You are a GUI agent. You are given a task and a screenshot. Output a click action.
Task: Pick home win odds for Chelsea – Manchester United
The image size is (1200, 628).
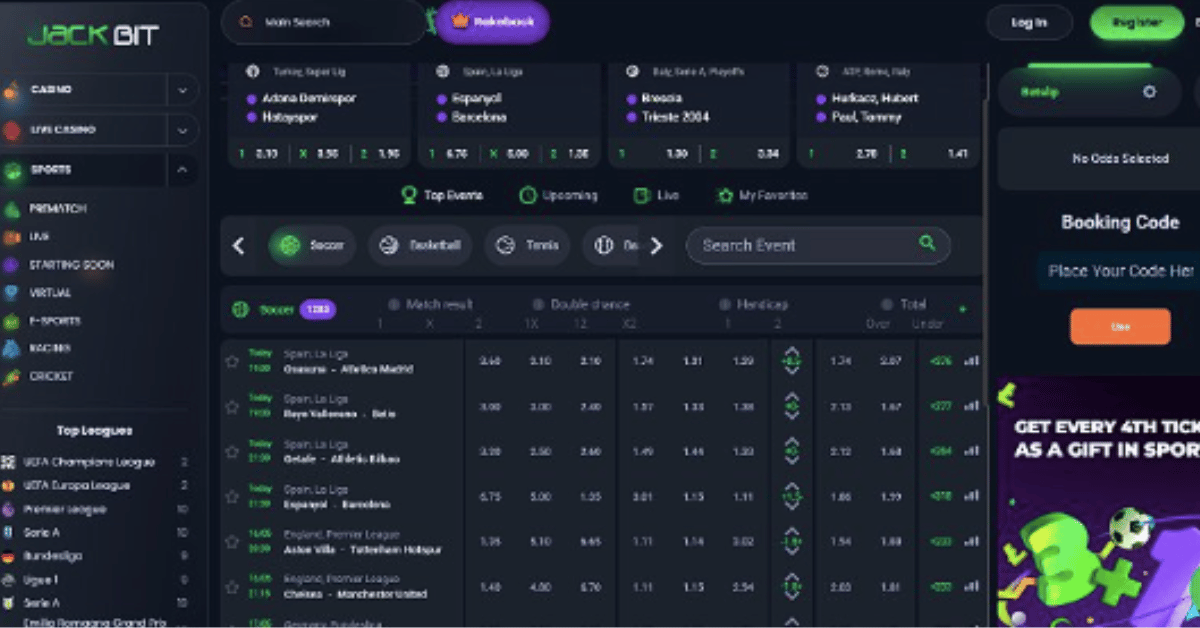tap(491, 587)
